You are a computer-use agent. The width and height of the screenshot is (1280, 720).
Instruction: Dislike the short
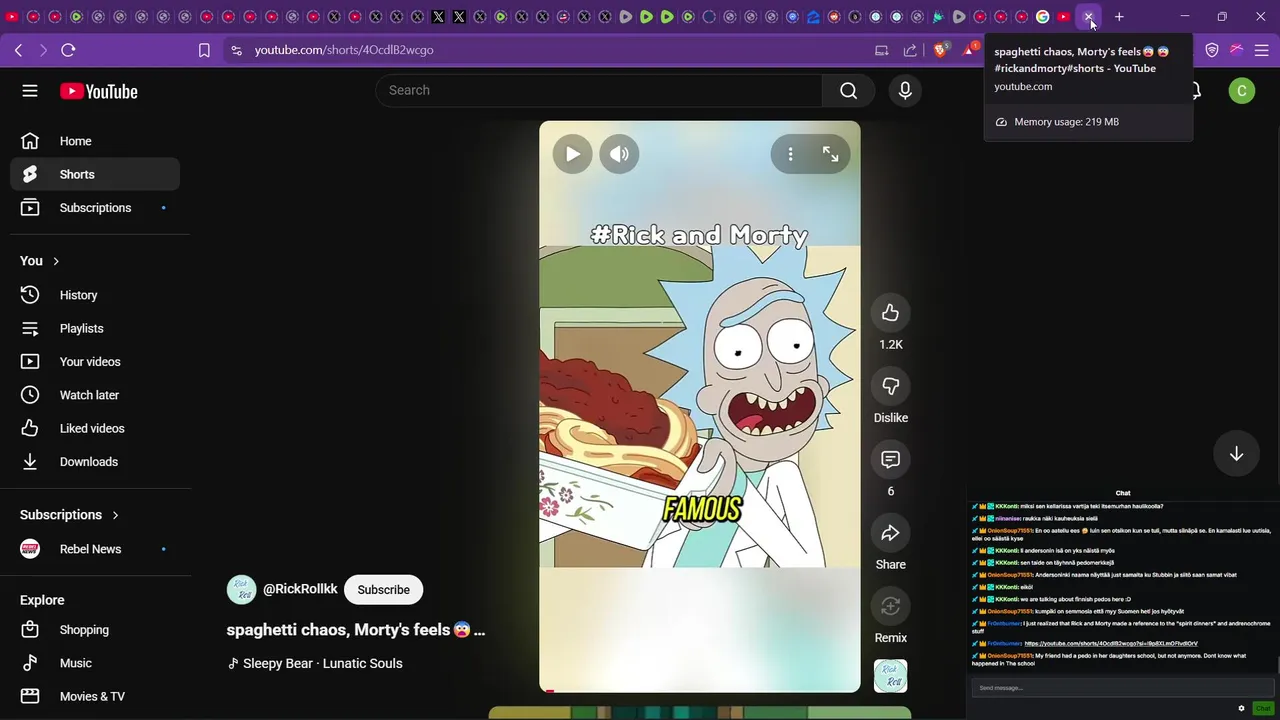point(890,386)
